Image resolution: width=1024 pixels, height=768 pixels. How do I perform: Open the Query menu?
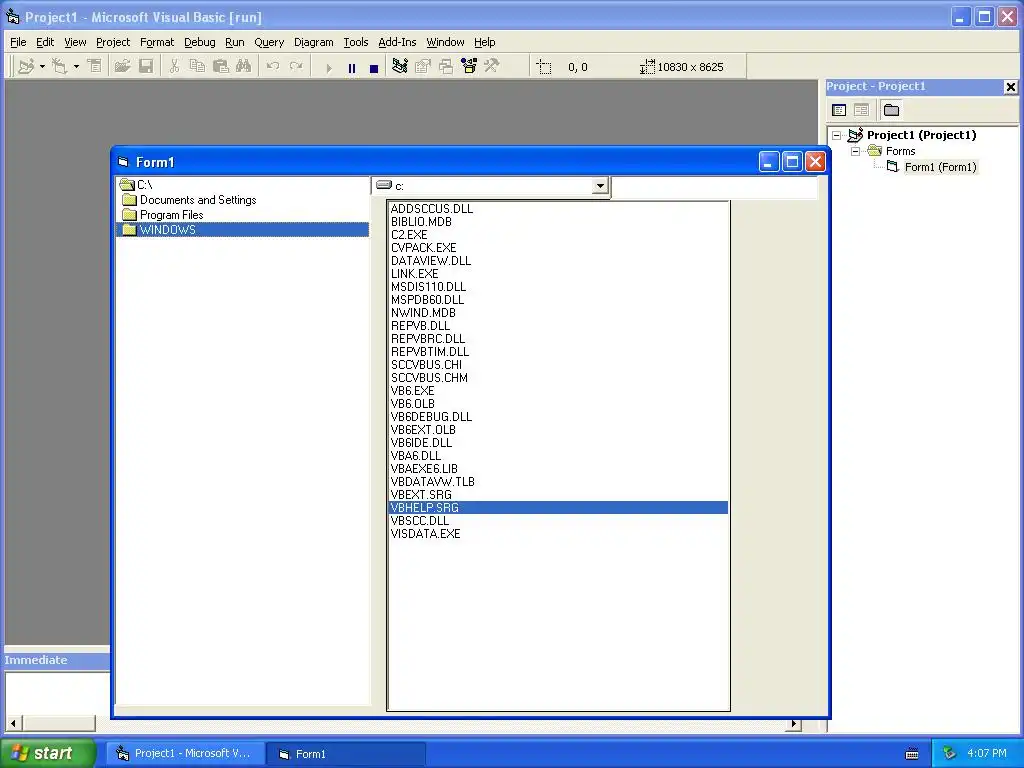[269, 42]
